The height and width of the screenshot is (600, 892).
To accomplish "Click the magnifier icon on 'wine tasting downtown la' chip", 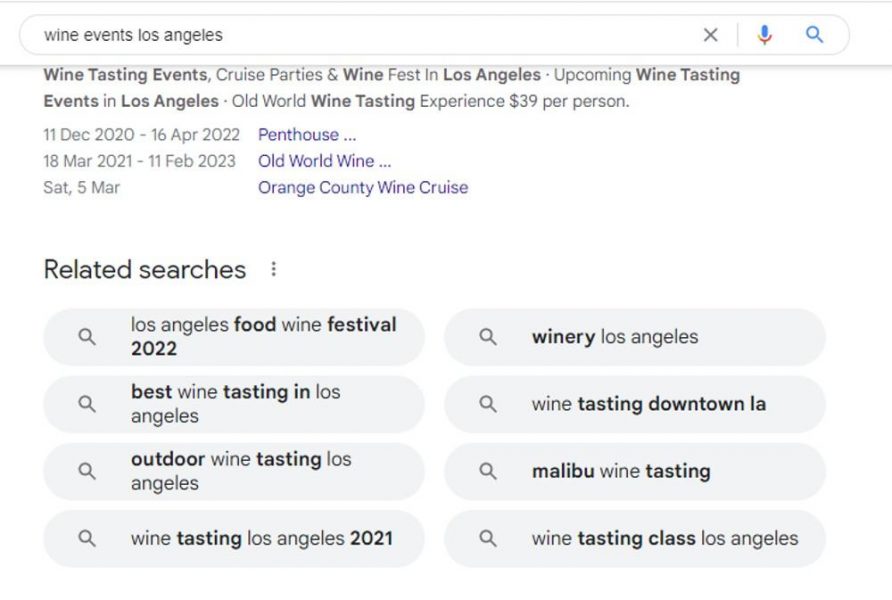I will tap(488, 404).
